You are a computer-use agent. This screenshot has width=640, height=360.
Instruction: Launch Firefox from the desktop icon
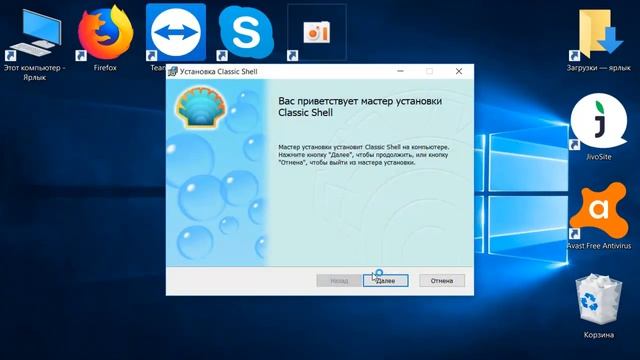tap(105, 33)
